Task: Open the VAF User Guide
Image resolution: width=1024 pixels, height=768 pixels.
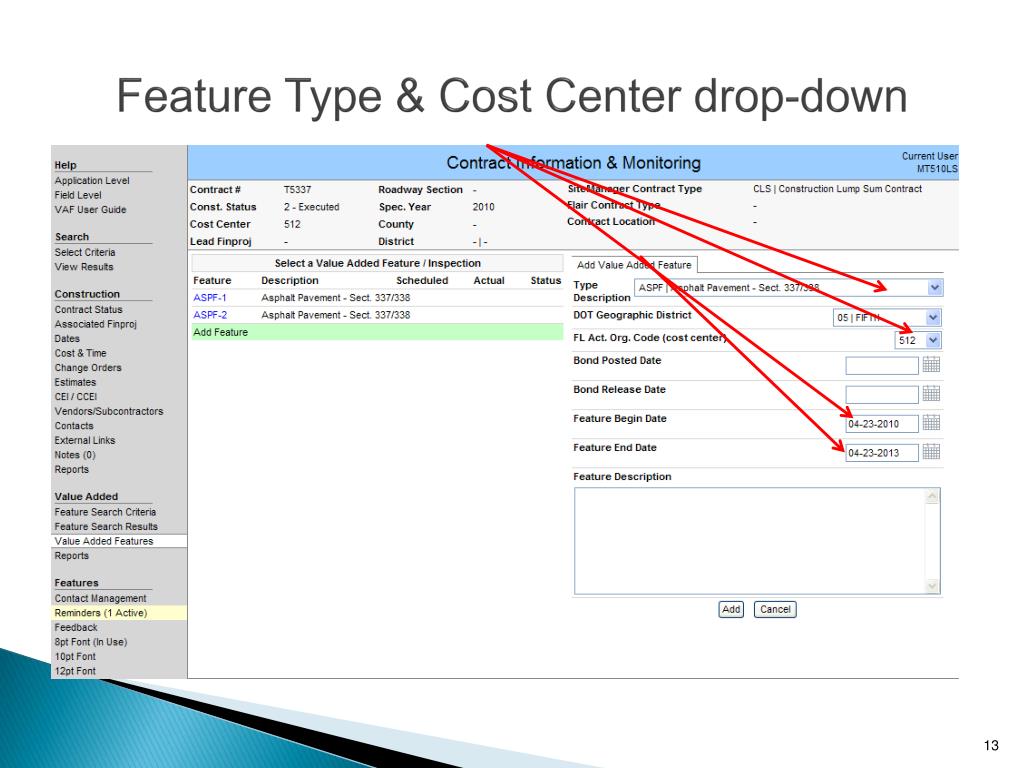Action: [x=90, y=210]
